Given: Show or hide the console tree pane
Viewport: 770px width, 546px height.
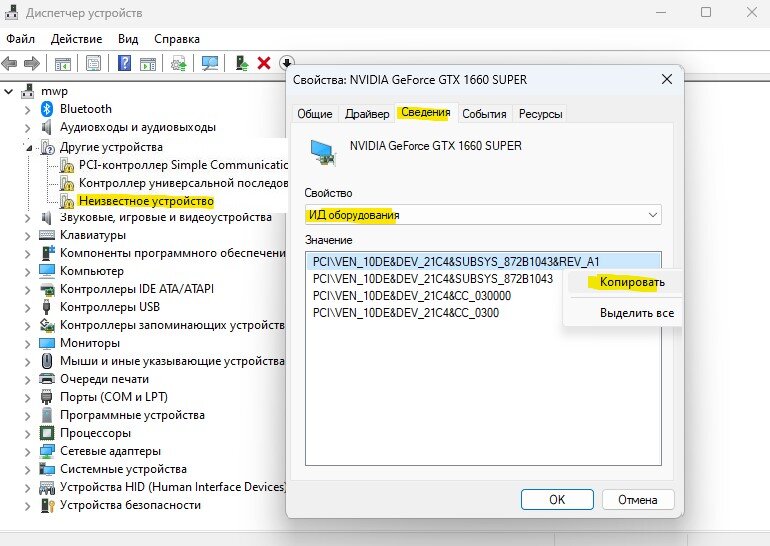Looking at the screenshot, I should pos(62,63).
